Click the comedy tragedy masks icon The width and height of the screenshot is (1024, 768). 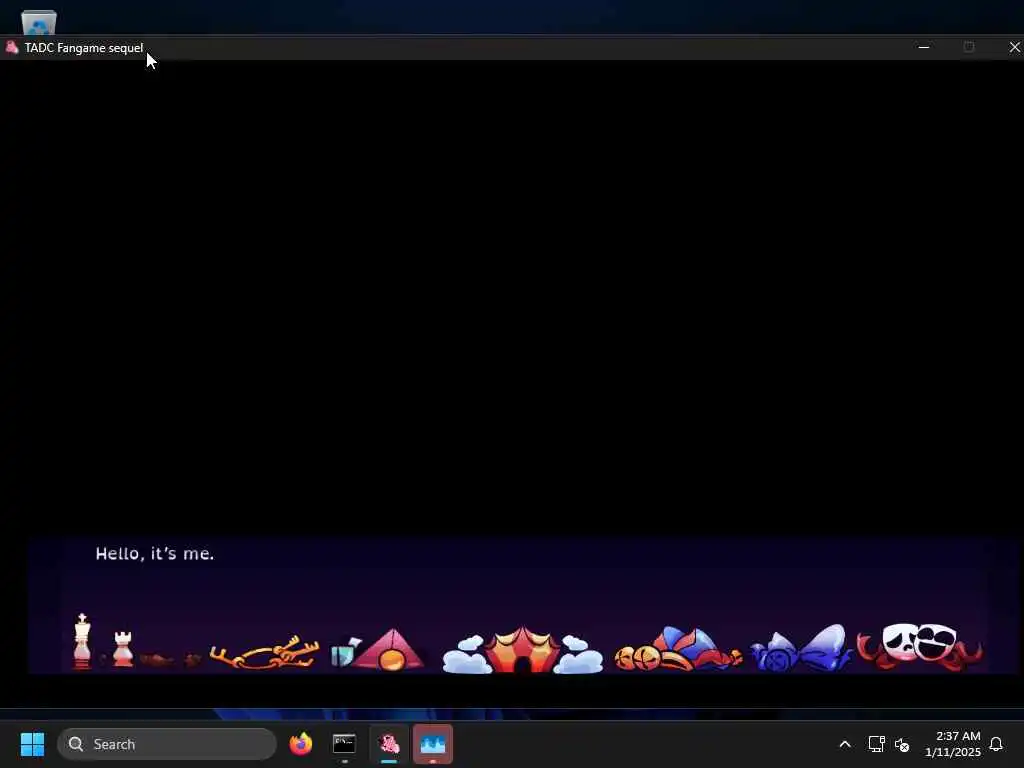(x=920, y=645)
